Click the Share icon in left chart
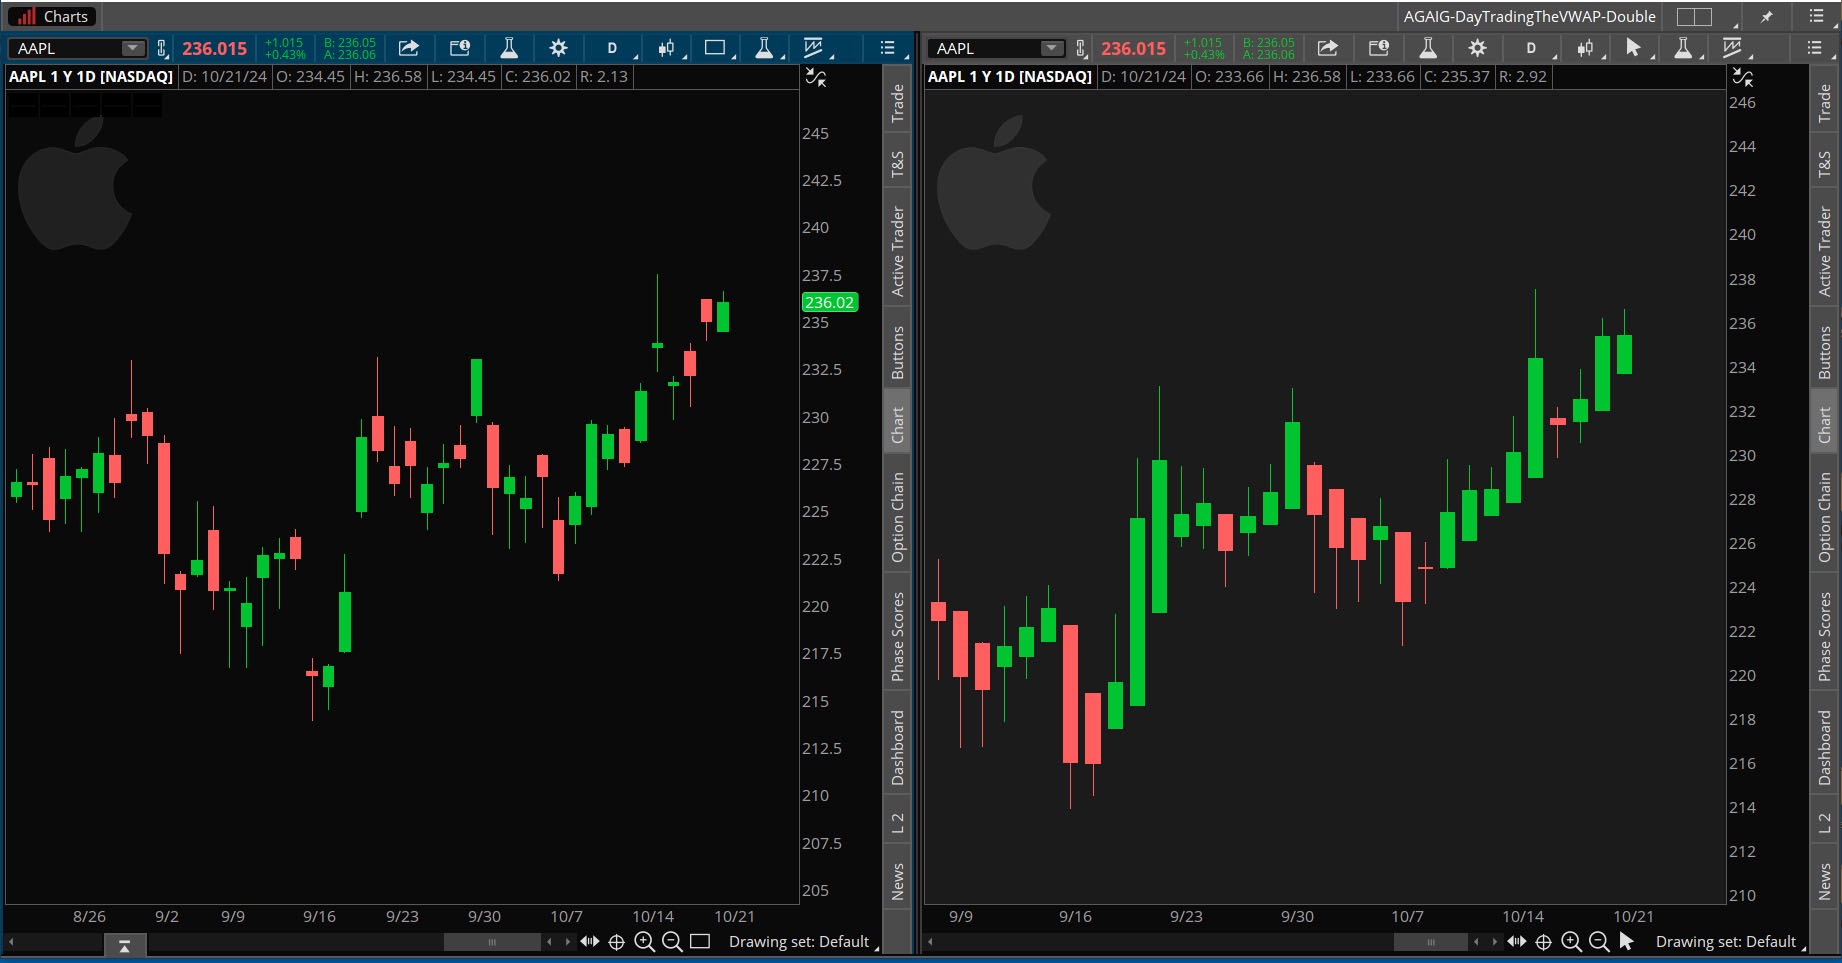 tap(408, 48)
